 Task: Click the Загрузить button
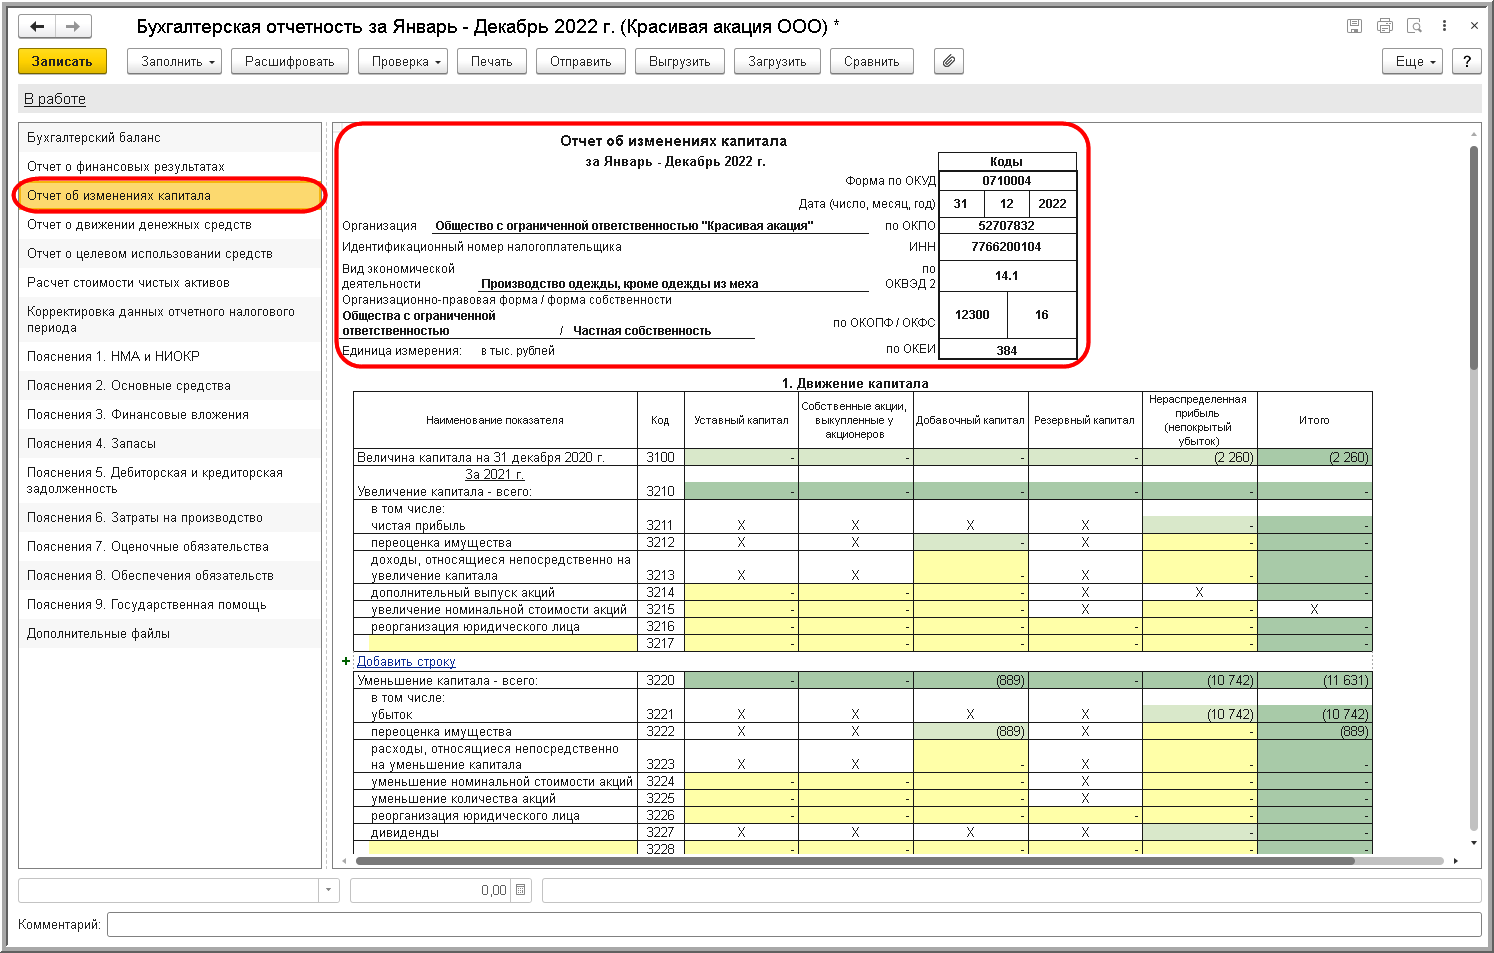click(777, 61)
